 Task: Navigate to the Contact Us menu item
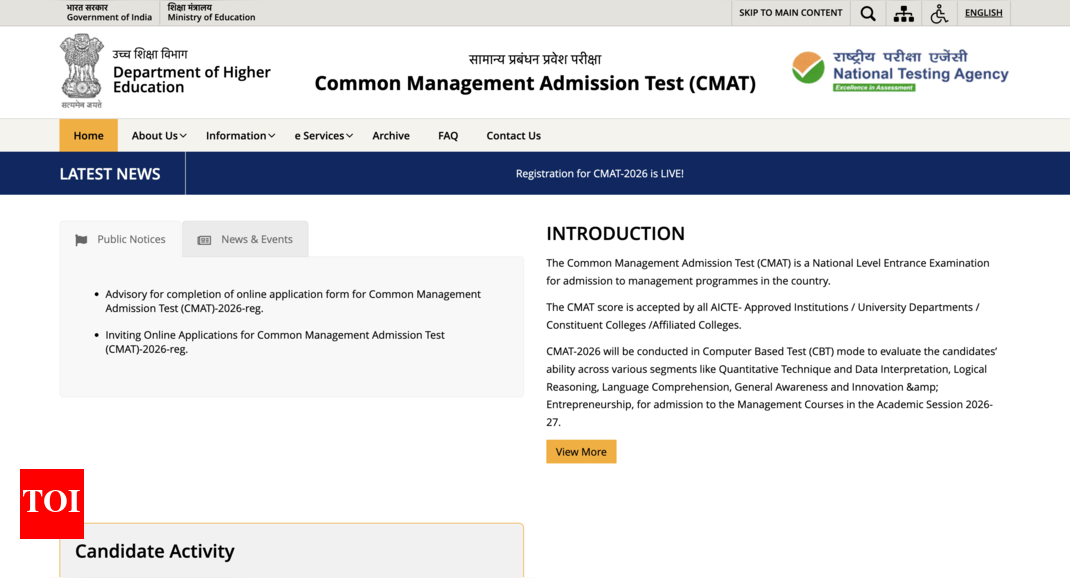(x=513, y=135)
